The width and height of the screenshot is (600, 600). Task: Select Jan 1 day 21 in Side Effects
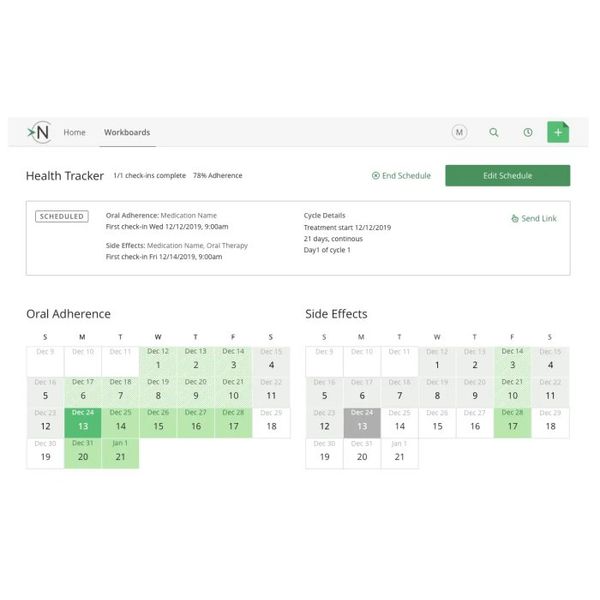399,452
